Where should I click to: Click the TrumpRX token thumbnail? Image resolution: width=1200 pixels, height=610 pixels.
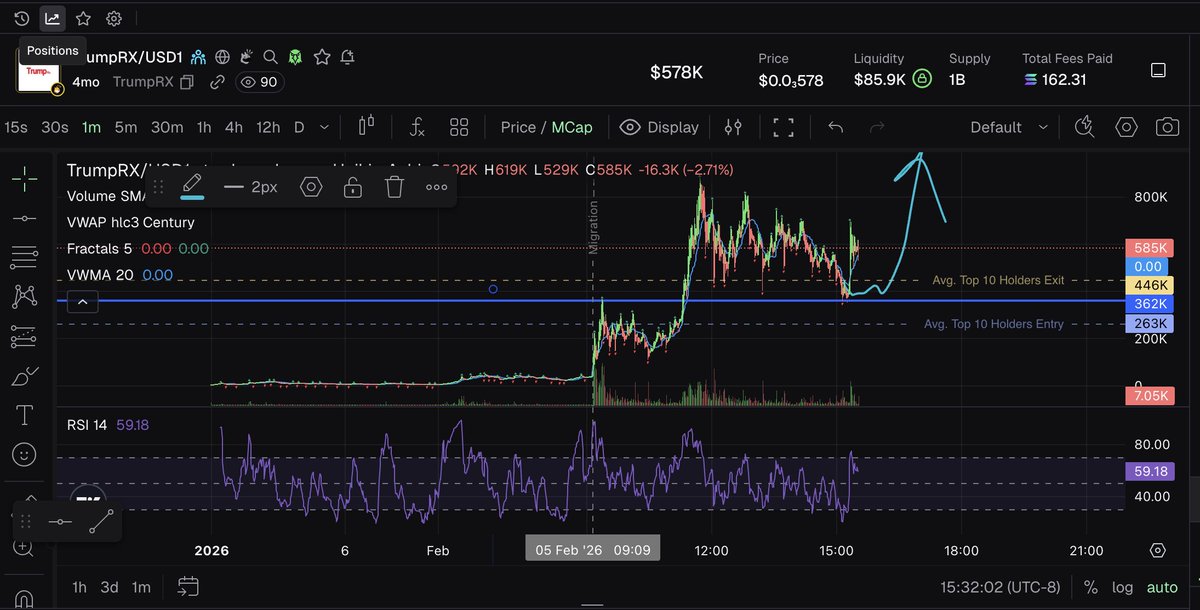pyautogui.click(x=38, y=72)
